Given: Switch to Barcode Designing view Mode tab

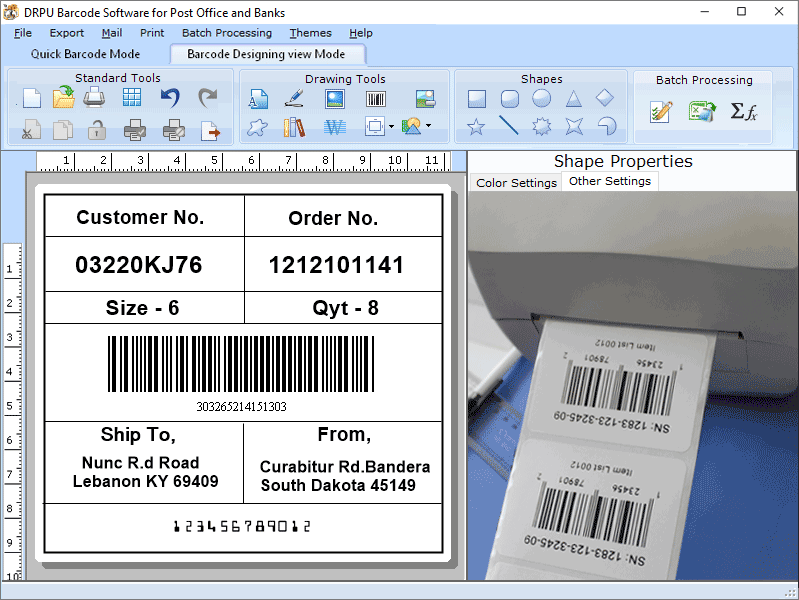Looking at the screenshot, I should (267, 54).
